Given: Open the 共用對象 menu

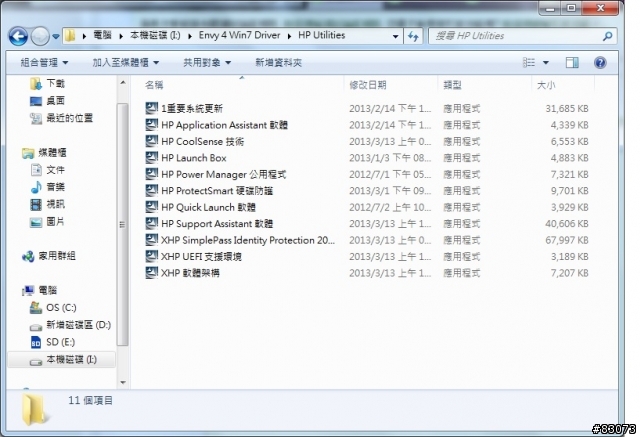Looking at the screenshot, I should coord(207,63).
